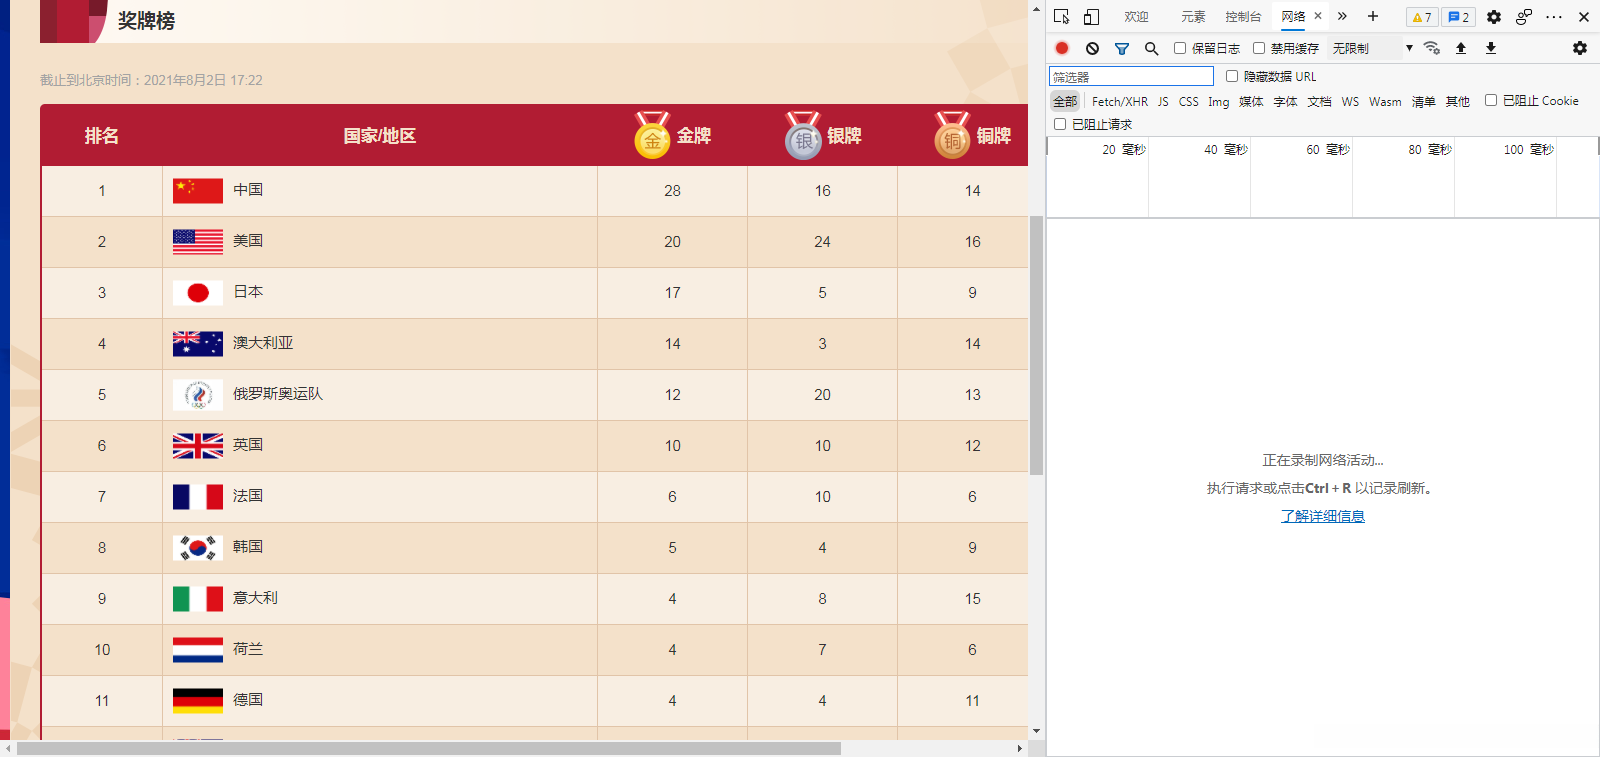Focus the 筛选器 filter input field

coord(1131,76)
